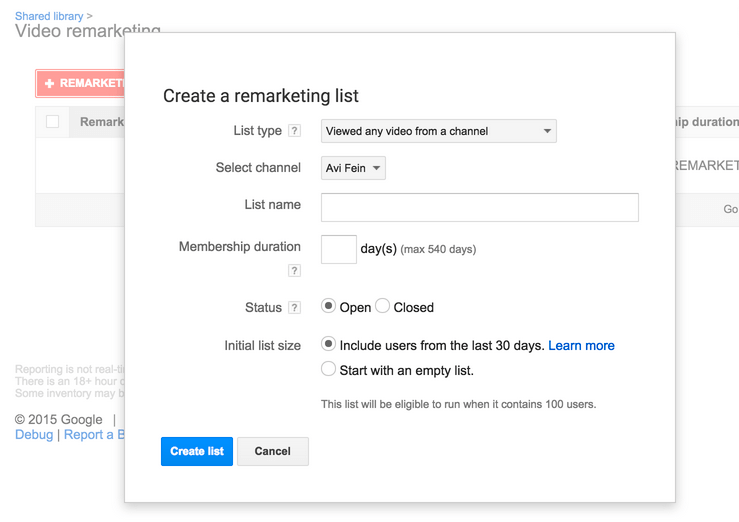Cancel the remarketing list dialog

272,451
